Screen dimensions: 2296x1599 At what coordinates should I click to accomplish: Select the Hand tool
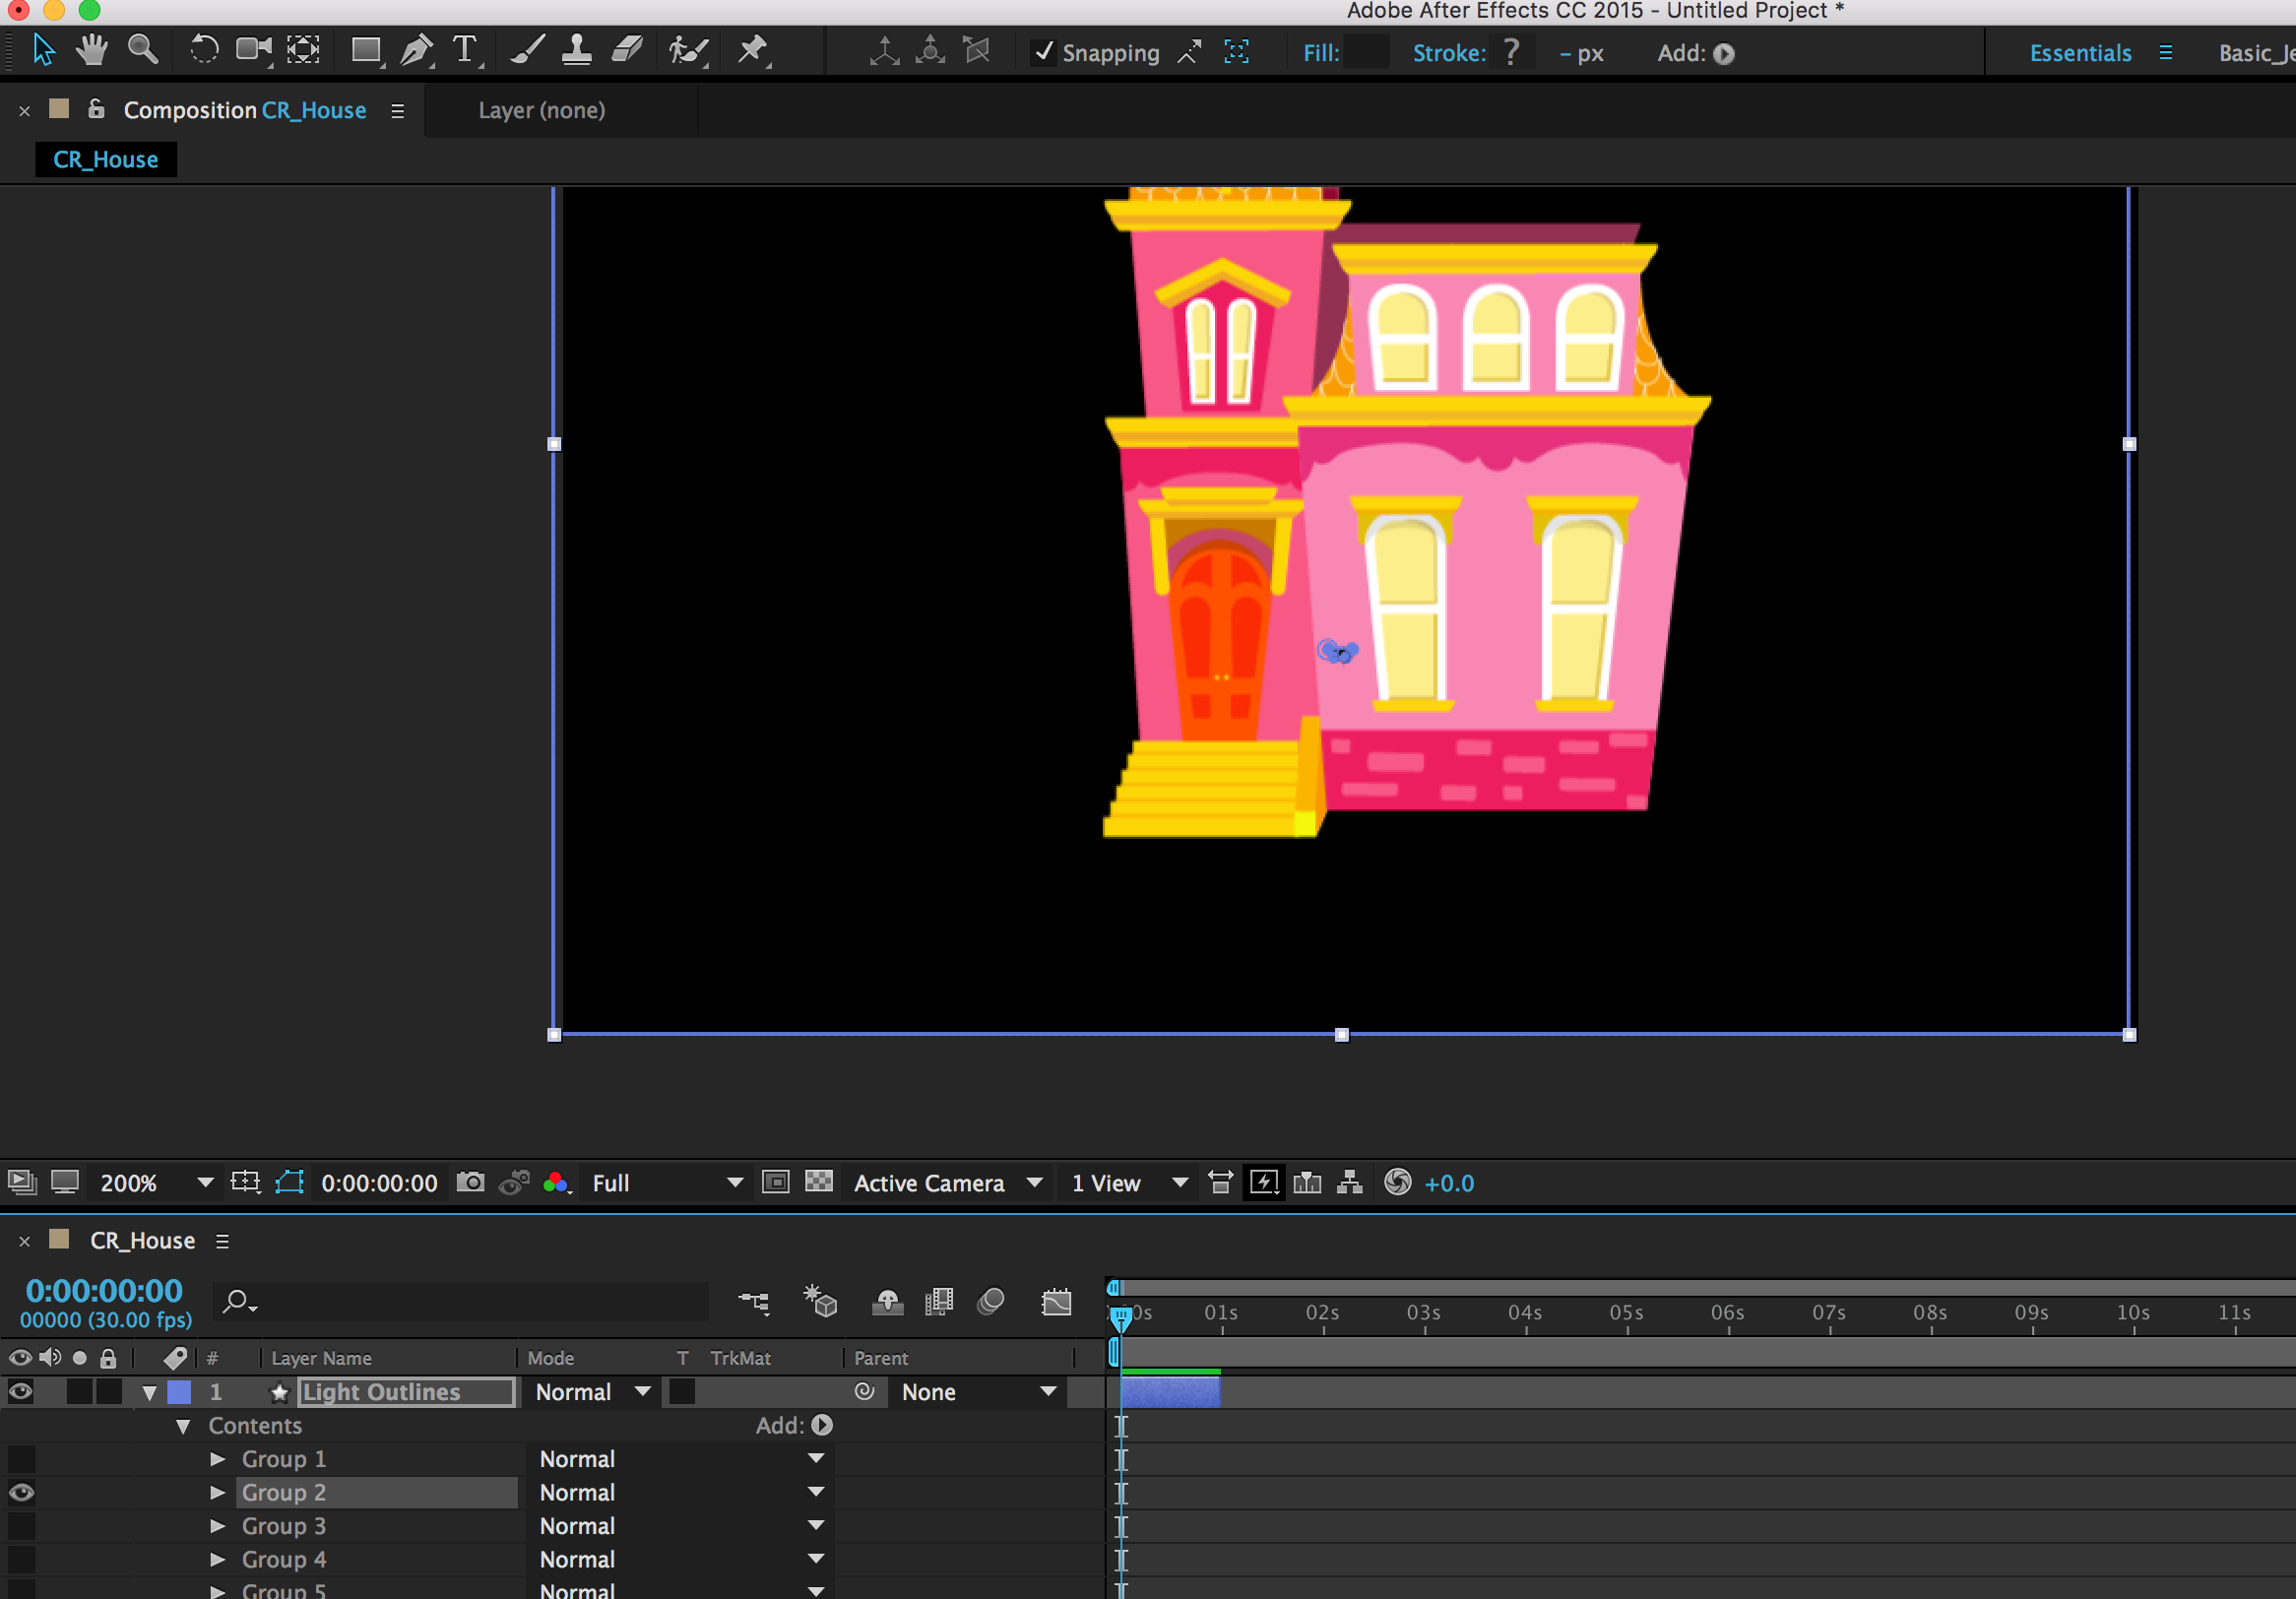point(92,50)
